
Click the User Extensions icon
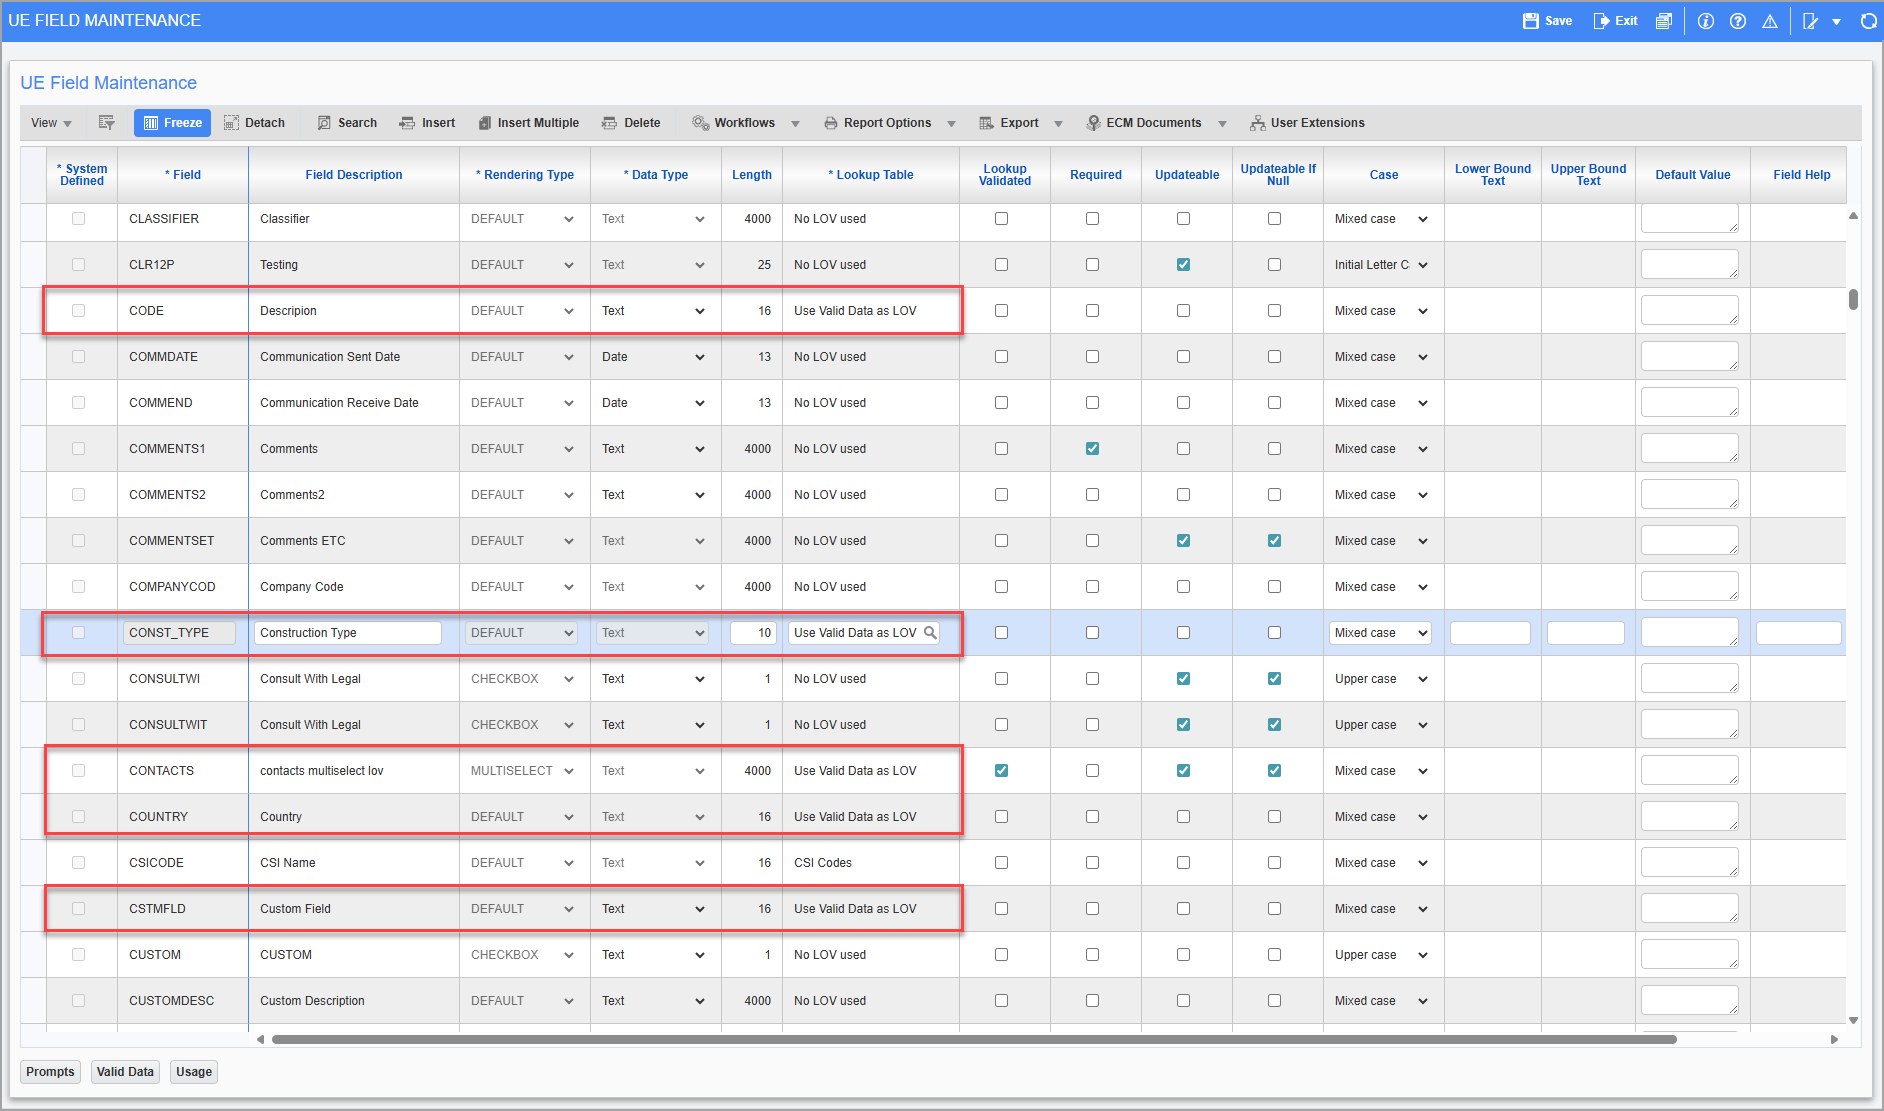1257,123
